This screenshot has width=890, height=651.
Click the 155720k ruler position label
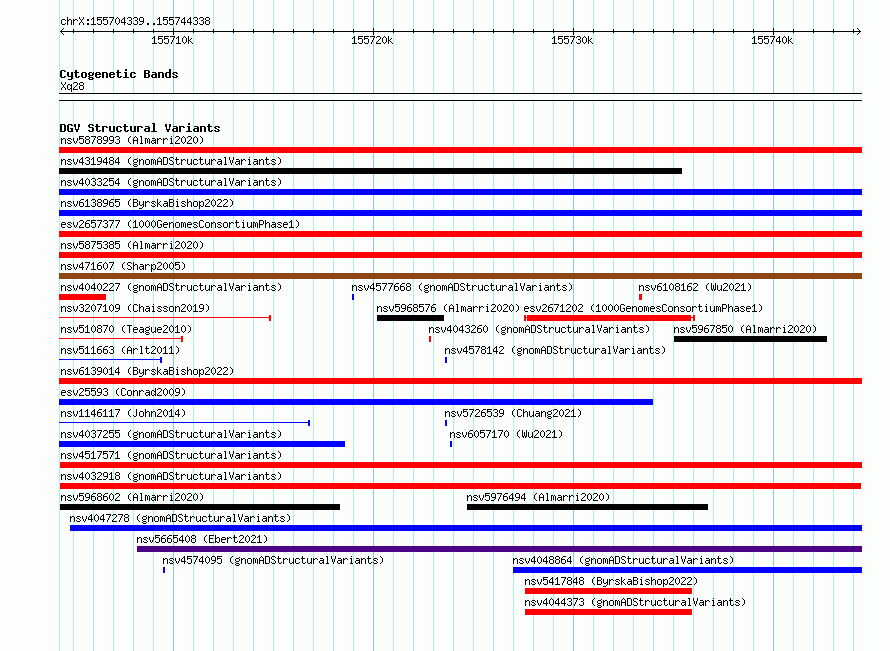pyautogui.click(x=372, y=40)
